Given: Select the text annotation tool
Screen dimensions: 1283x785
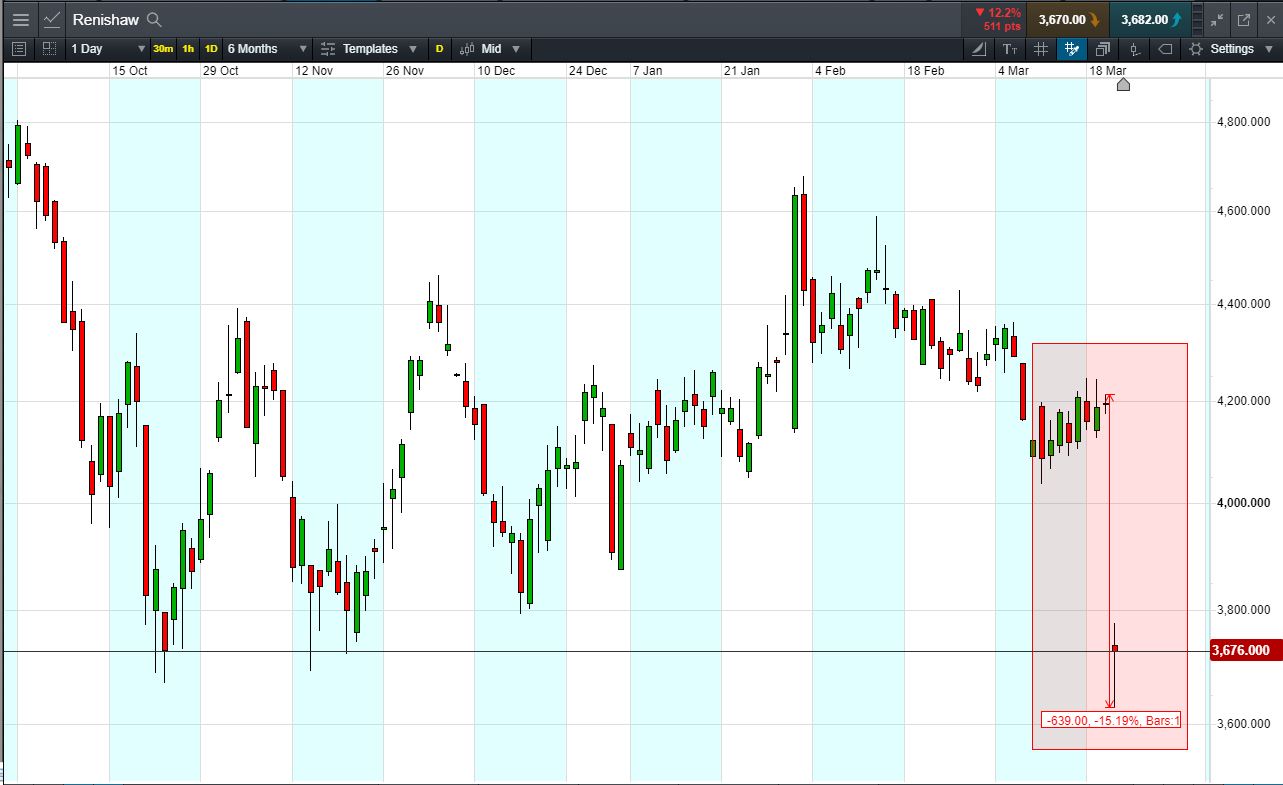Looking at the screenshot, I should (x=1010, y=48).
